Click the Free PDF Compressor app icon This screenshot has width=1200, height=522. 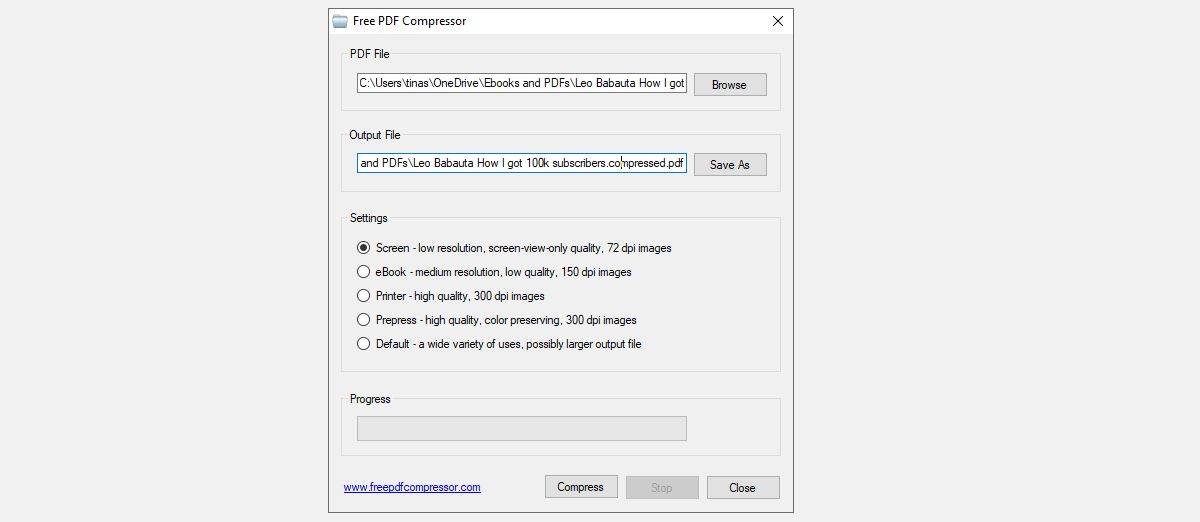tap(340, 21)
